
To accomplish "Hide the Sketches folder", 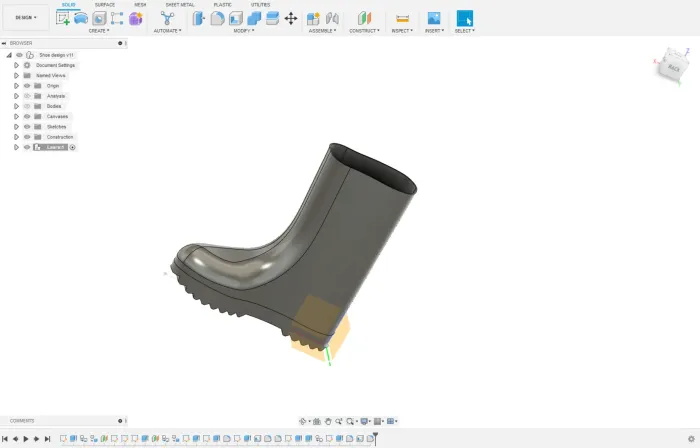I will point(27,127).
